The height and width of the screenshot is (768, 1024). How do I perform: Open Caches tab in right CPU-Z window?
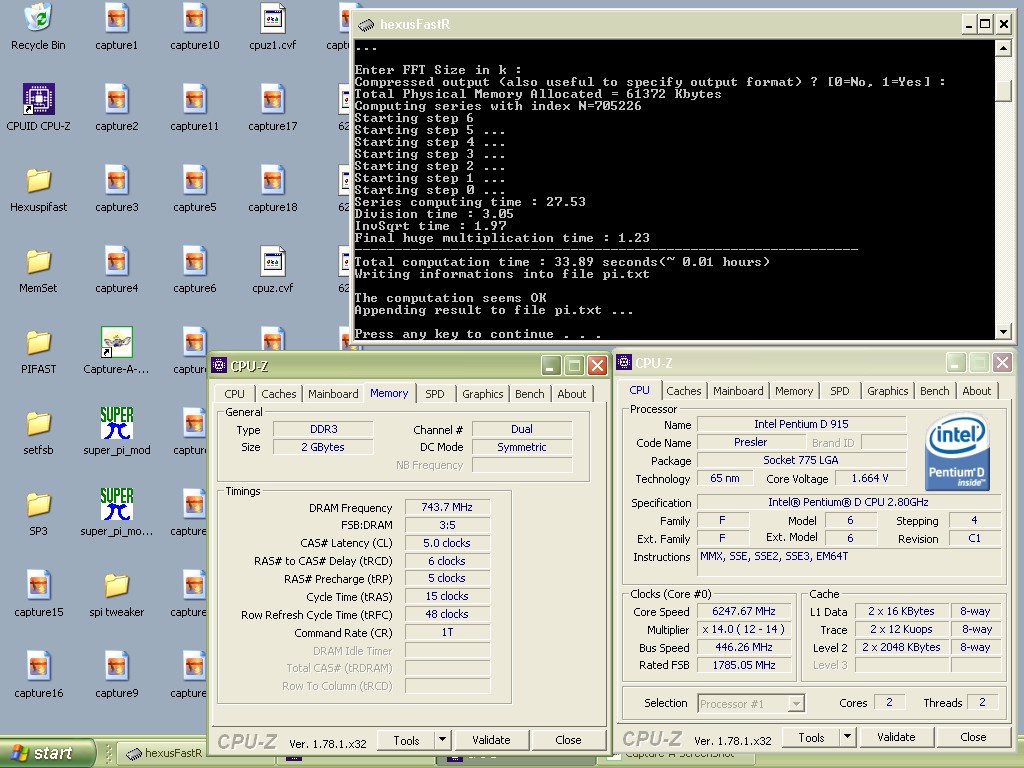(x=683, y=391)
